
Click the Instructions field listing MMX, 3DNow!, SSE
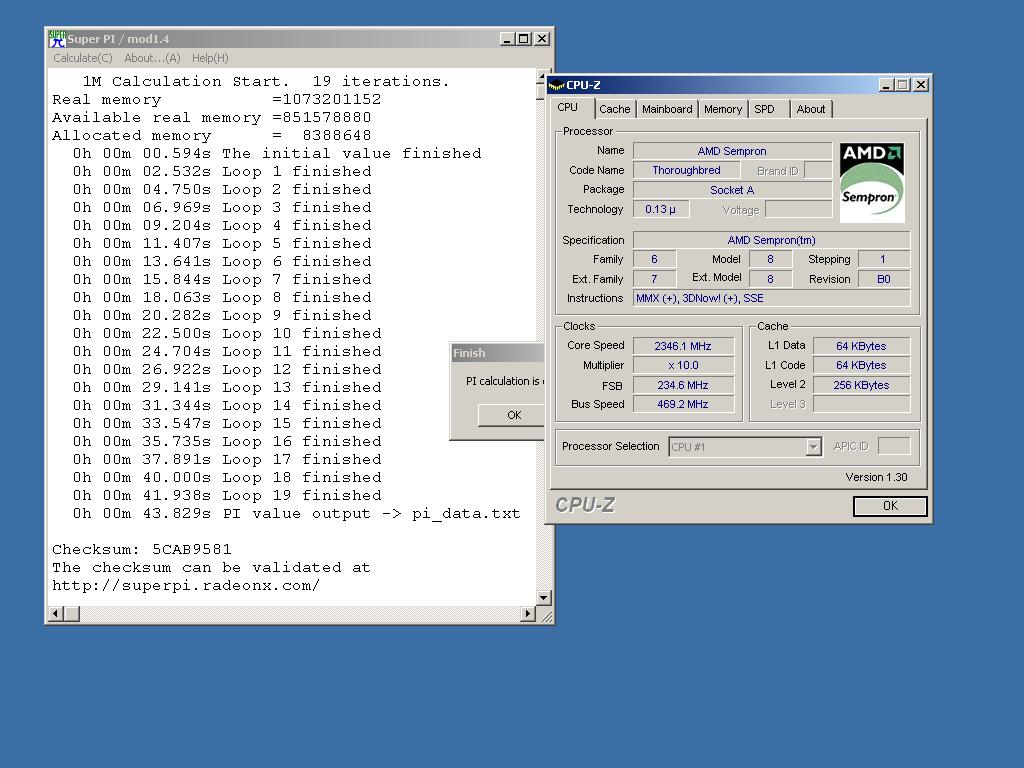pos(772,298)
